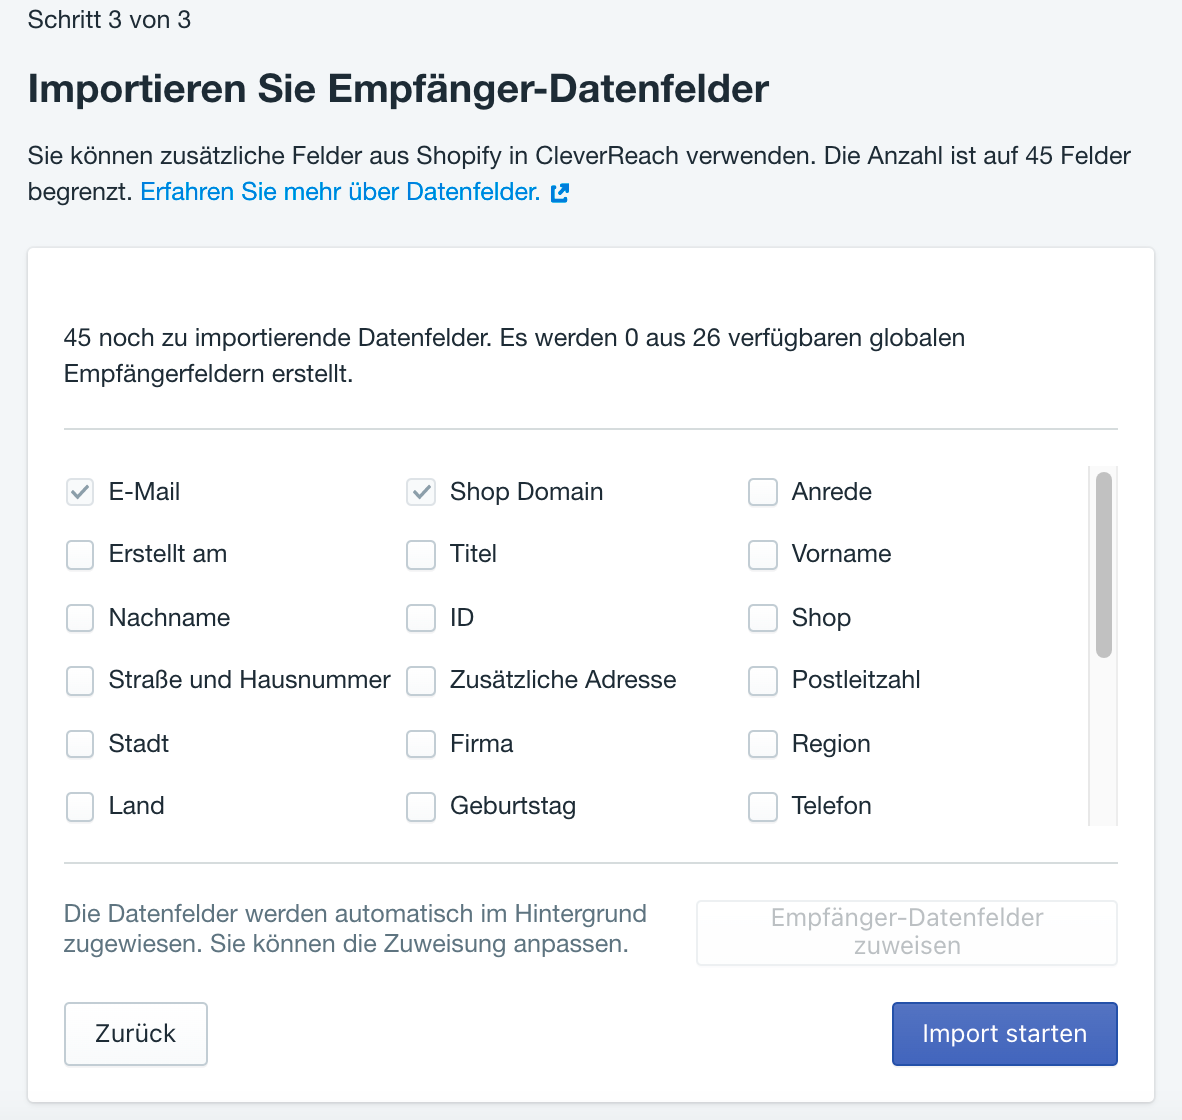This screenshot has height=1120, width=1182.
Task: Select the Geburtstag checkbox
Action: (x=421, y=806)
